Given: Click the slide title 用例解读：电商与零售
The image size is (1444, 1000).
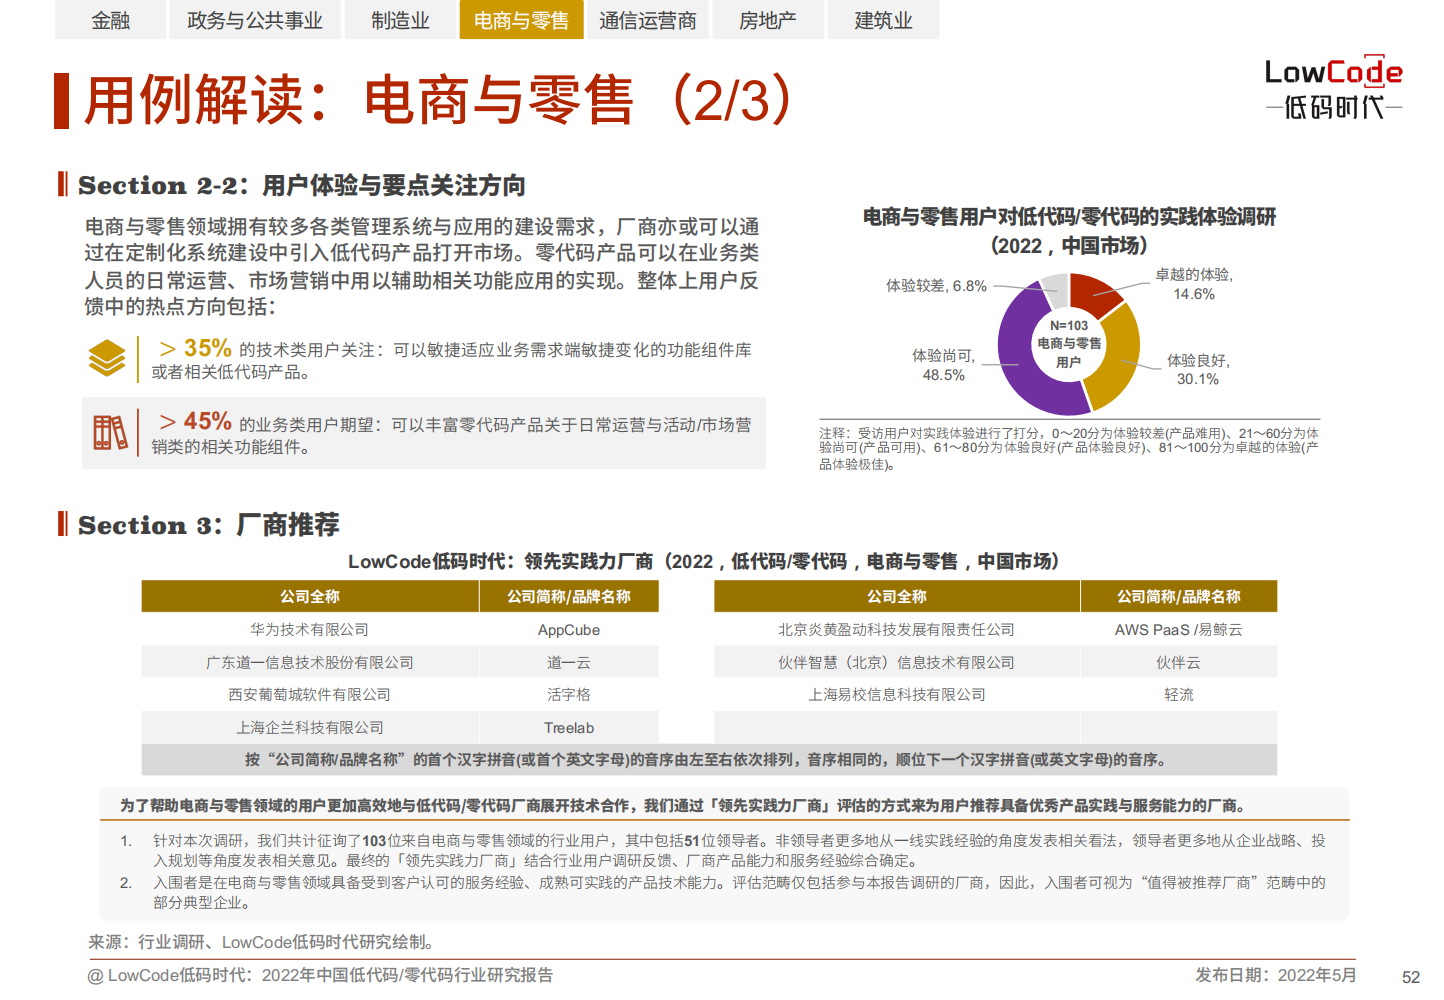Looking at the screenshot, I should pos(438,100).
